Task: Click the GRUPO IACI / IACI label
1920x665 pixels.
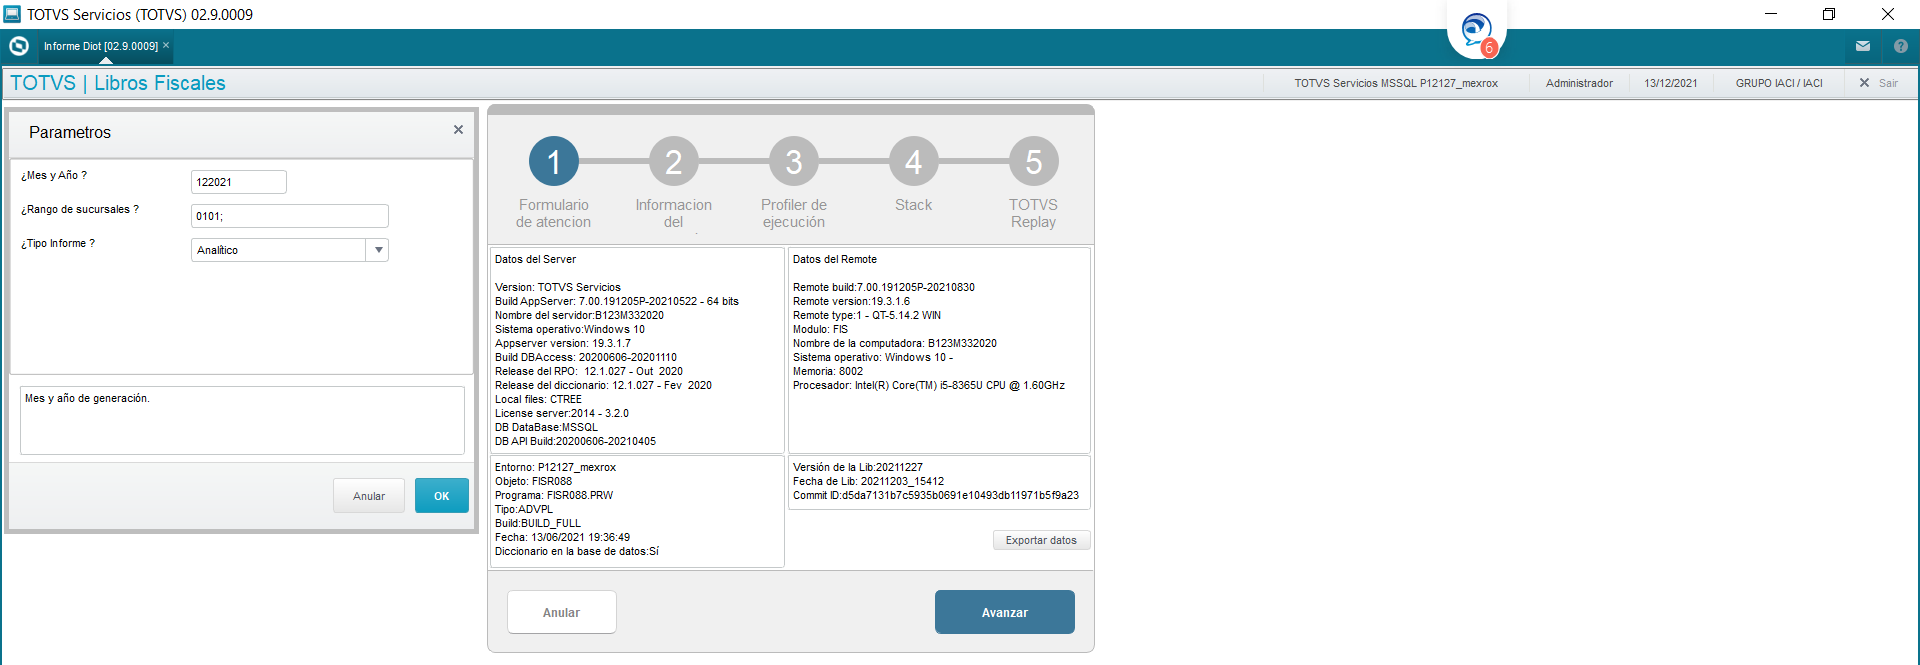Action: (x=1779, y=83)
